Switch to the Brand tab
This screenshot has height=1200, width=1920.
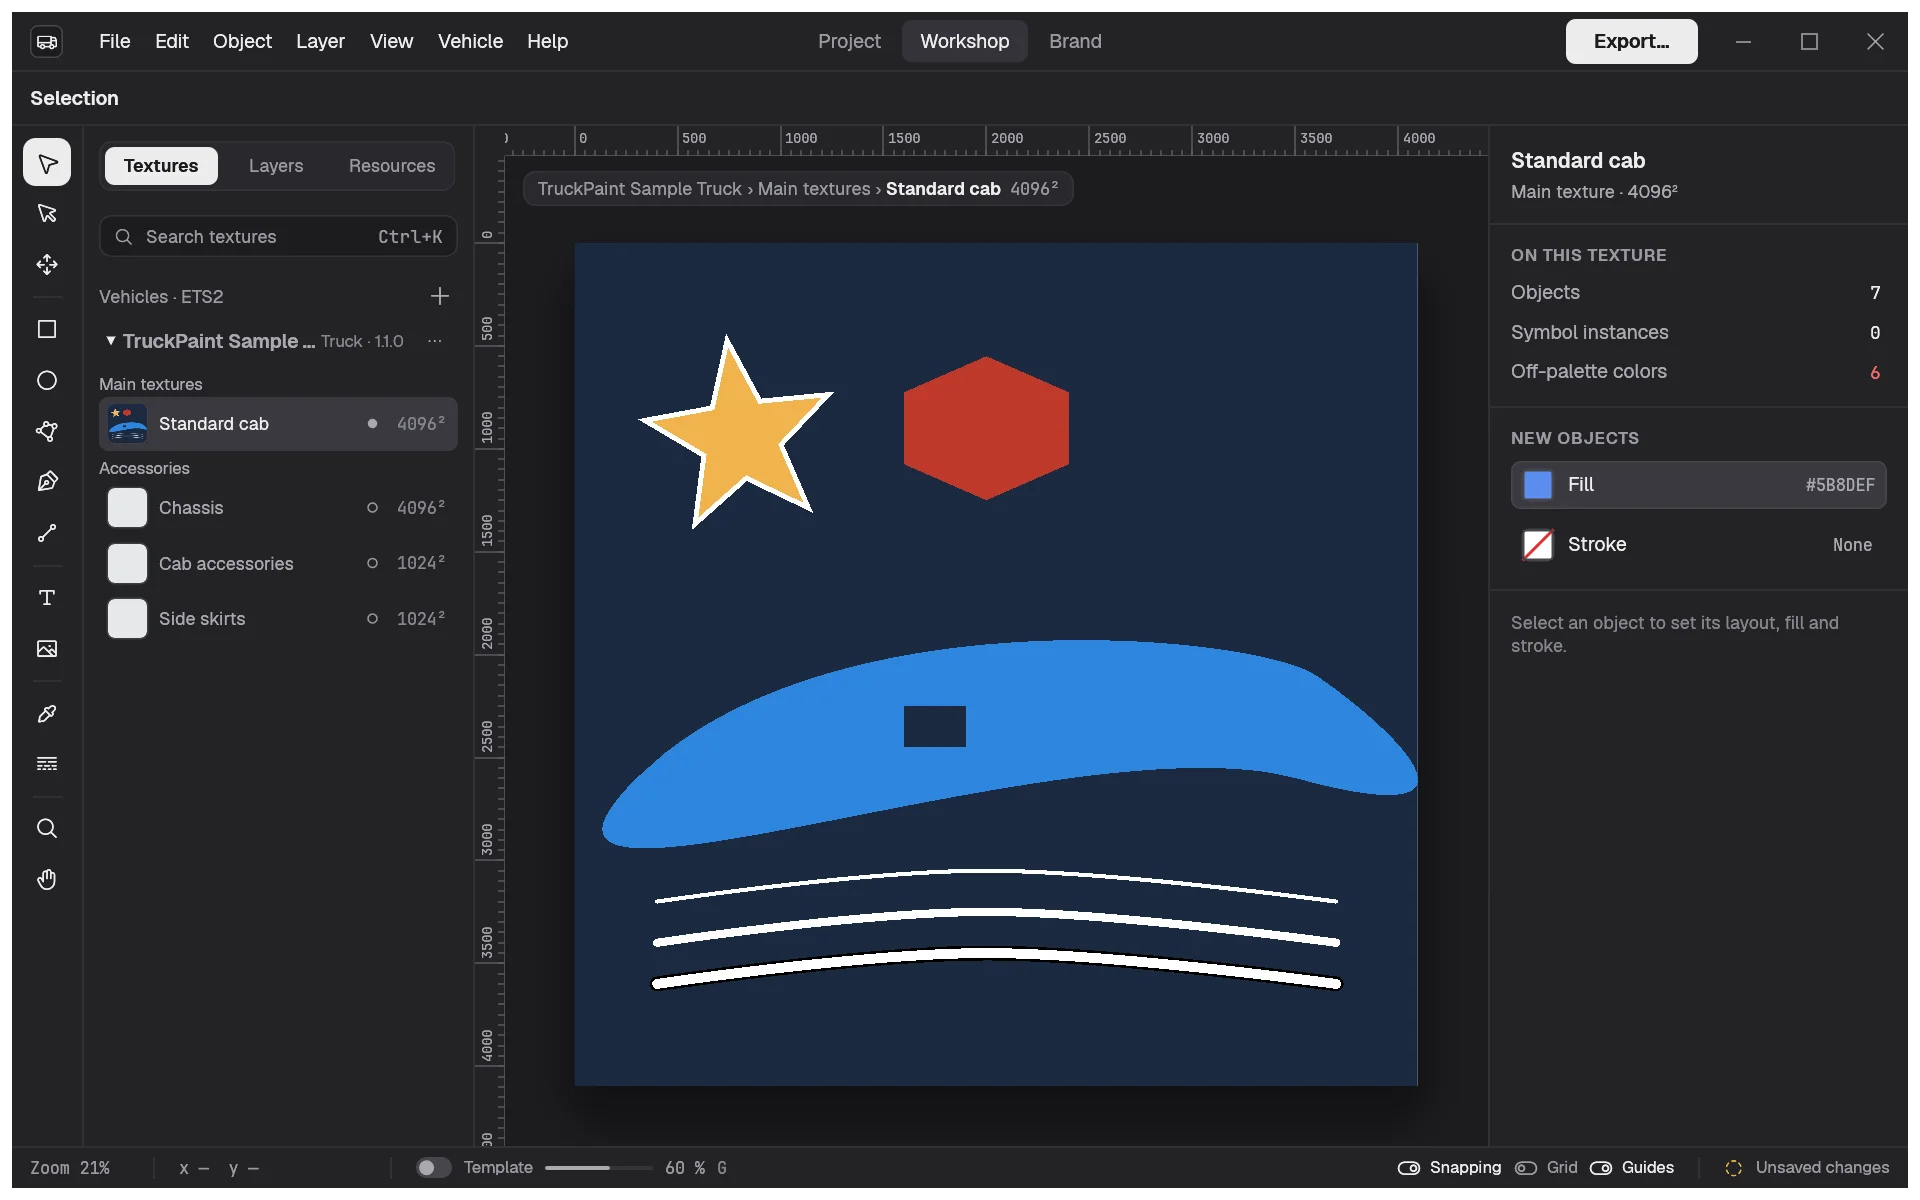point(1075,41)
